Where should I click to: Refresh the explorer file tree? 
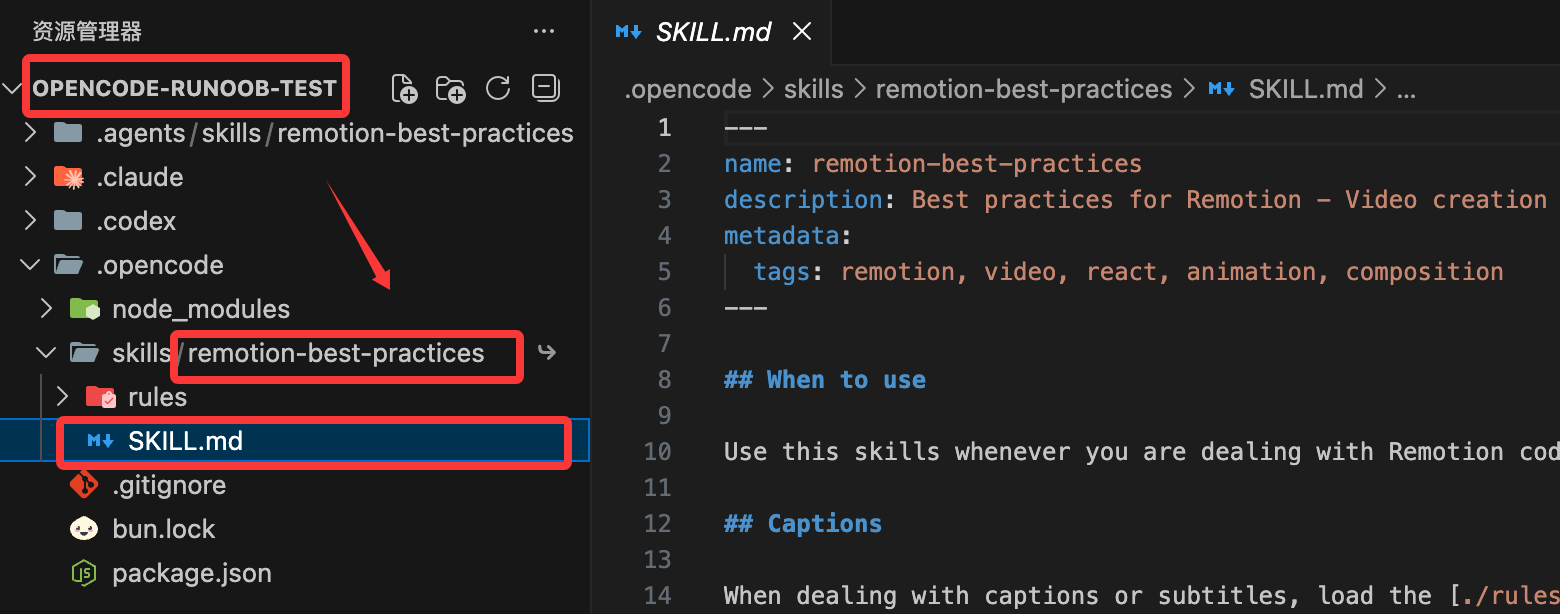point(498,89)
